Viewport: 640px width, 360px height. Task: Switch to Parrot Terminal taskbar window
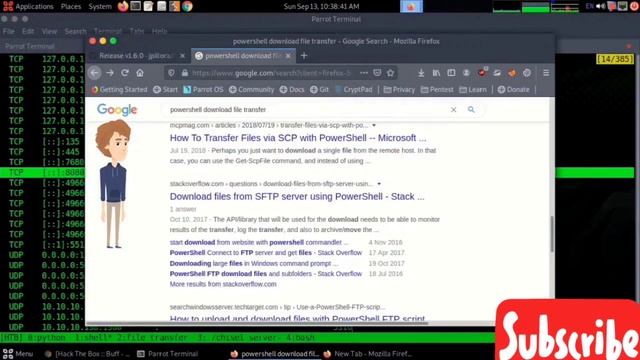[x=167, y=354]
